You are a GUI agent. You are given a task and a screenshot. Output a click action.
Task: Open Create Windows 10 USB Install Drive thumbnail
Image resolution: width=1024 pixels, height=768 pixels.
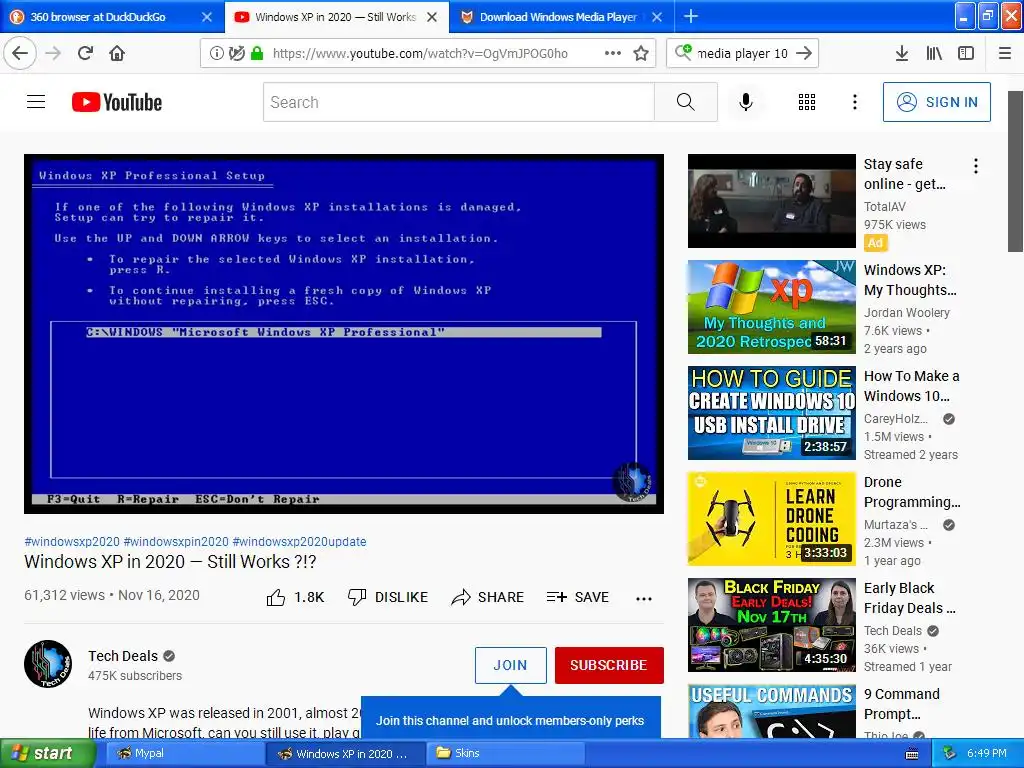(771, 413)
